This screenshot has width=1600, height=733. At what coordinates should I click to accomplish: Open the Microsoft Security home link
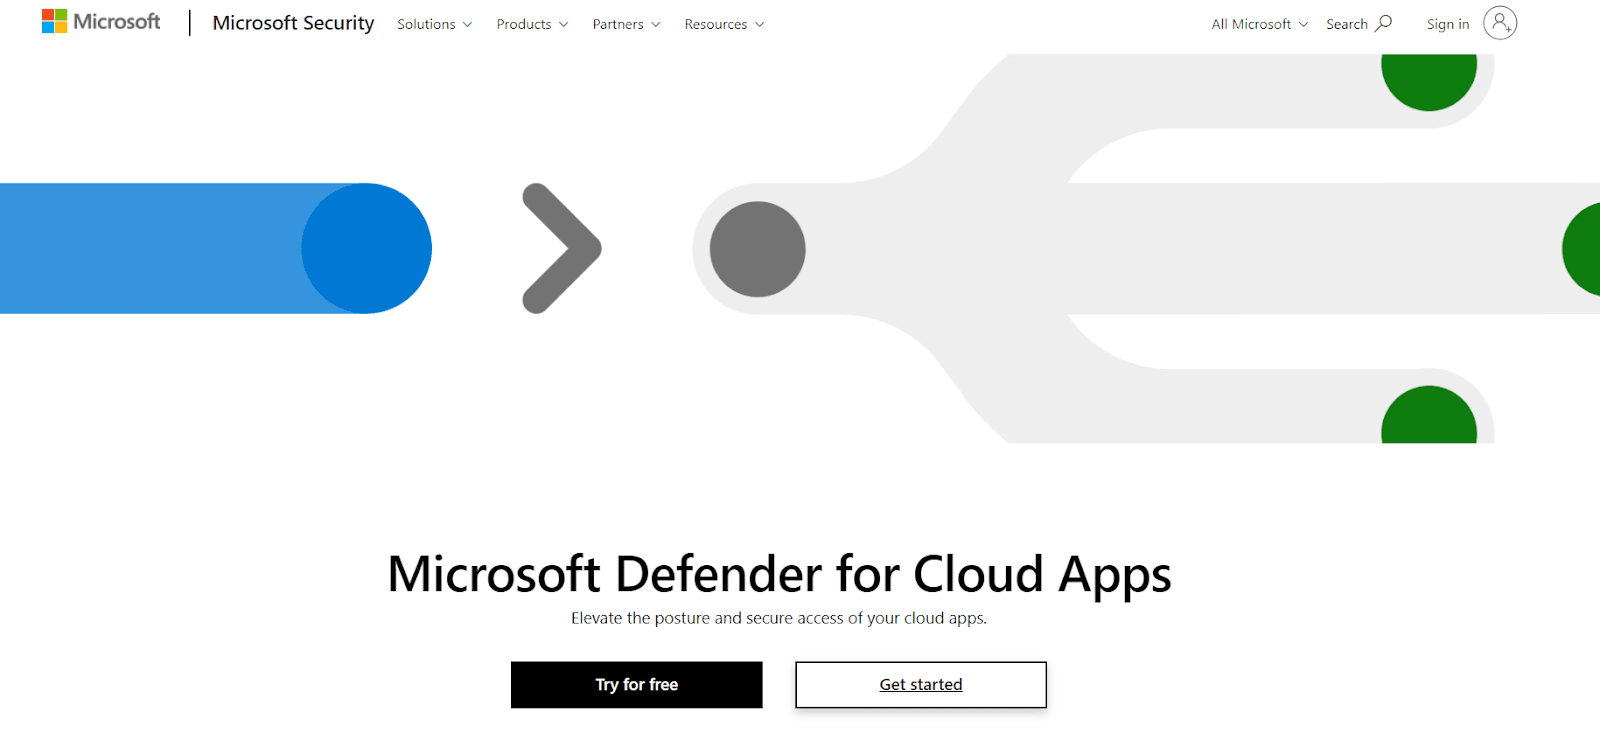293,23
